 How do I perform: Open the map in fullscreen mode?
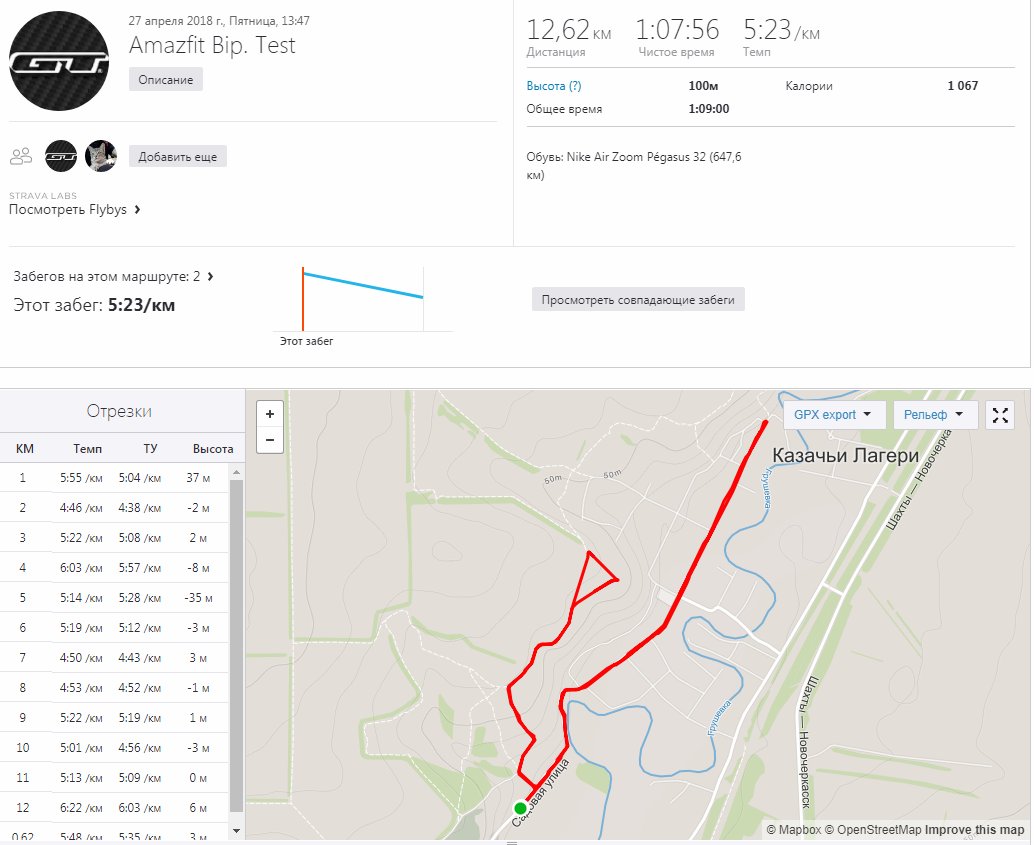[1000, 415]
